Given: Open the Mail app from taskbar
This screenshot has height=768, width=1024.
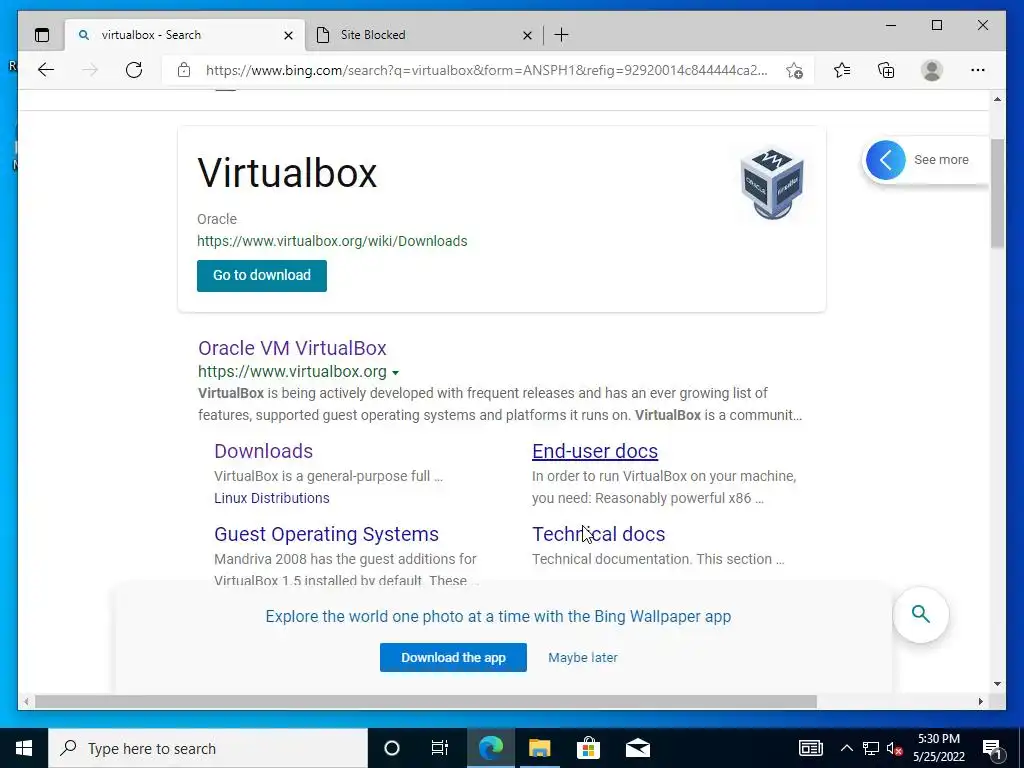Looking at the screenshot, I should 637,748.
